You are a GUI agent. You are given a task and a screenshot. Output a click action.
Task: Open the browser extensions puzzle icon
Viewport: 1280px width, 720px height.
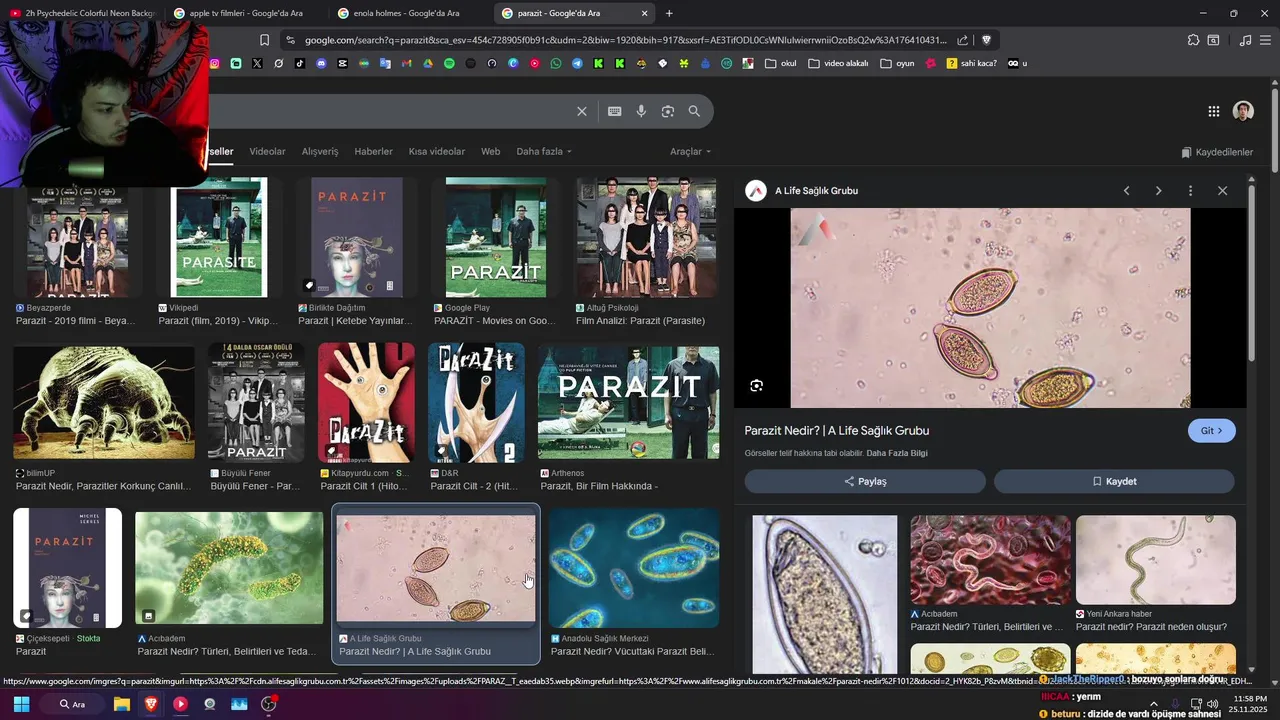(1193, 40)
